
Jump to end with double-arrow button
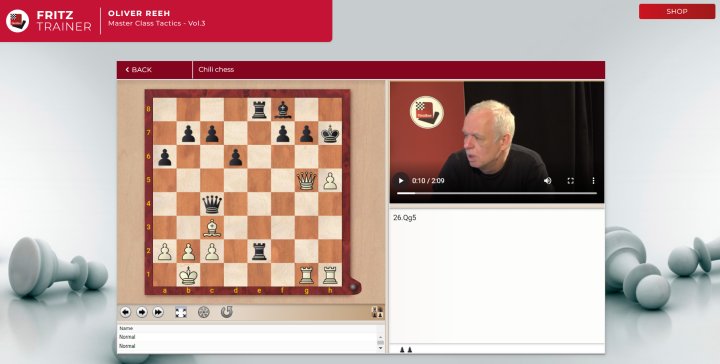pos(158,312)
